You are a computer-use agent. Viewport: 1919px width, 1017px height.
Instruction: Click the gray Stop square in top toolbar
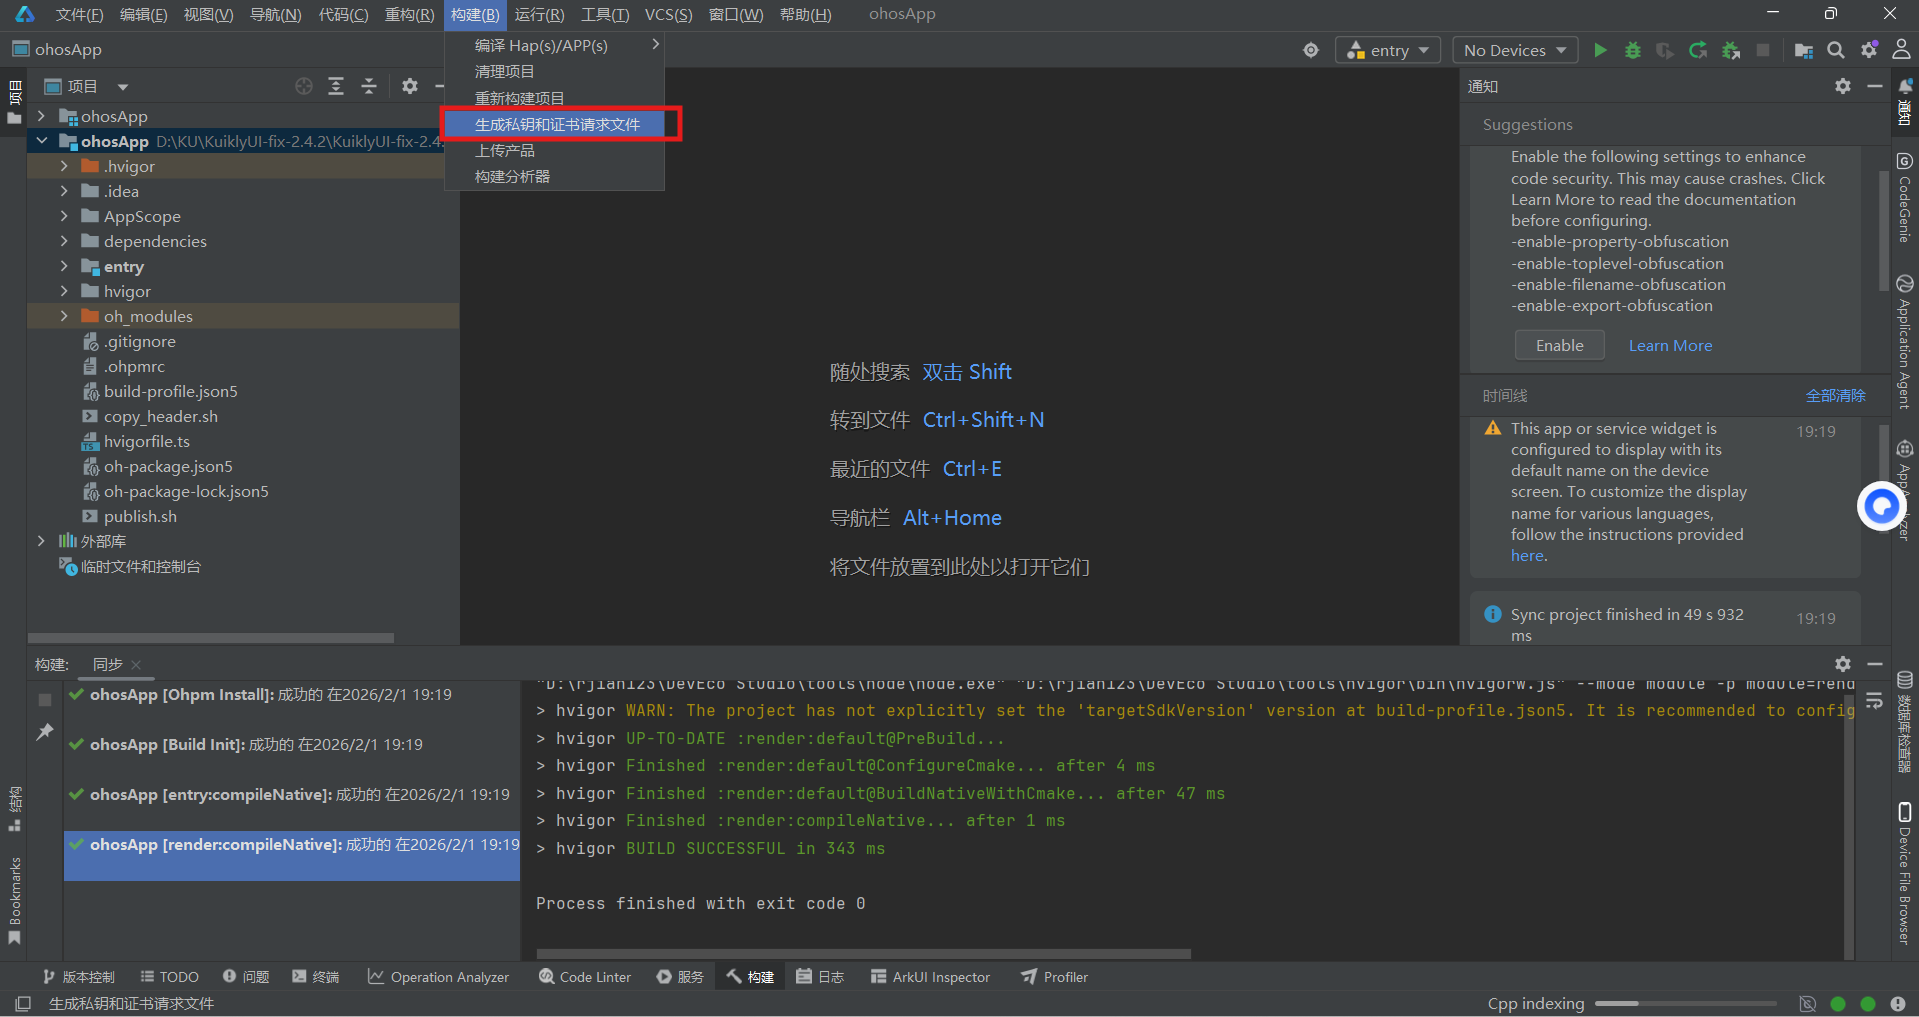(x=1763, y=50)
